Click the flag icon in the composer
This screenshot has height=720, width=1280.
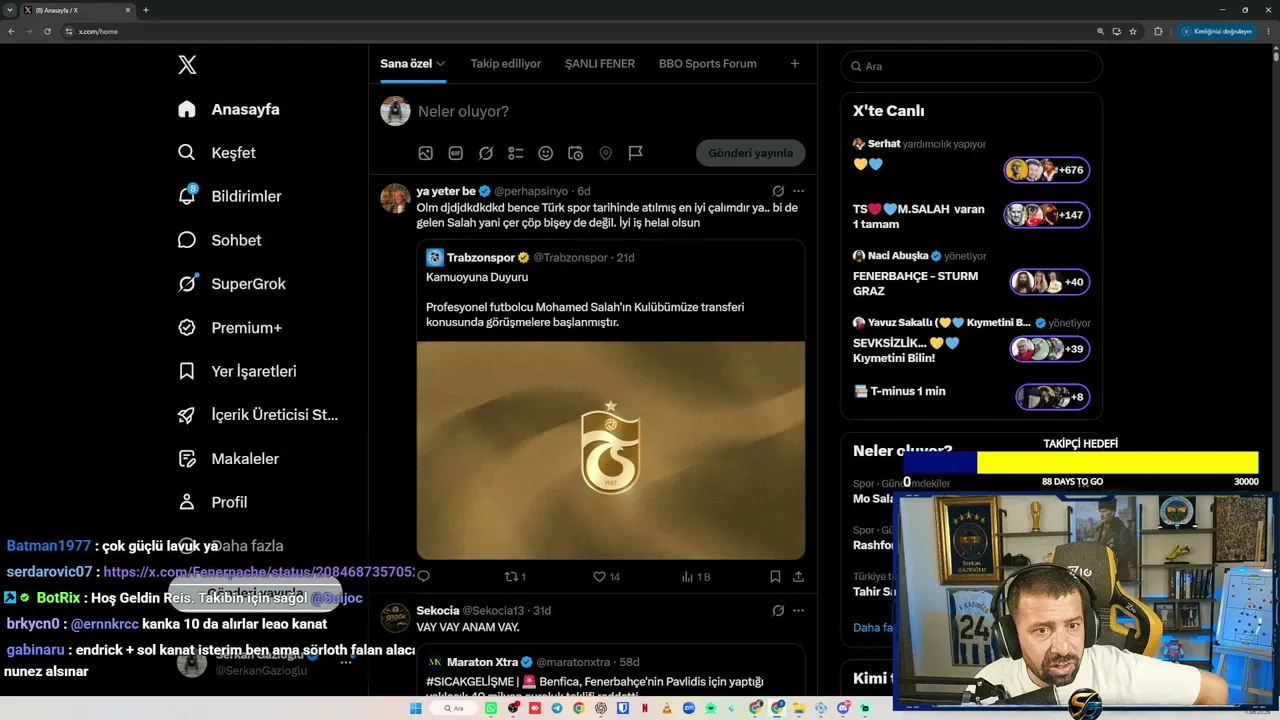tap(635, 153)
